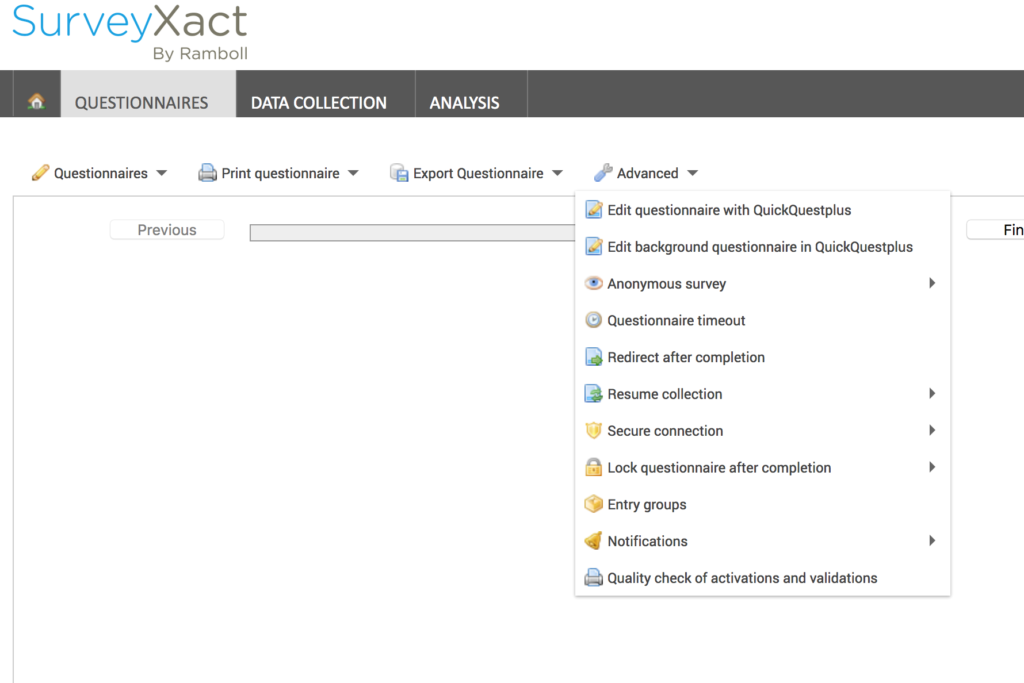
Task: Open Entry groups from the menu
Action: coord(762,505)
